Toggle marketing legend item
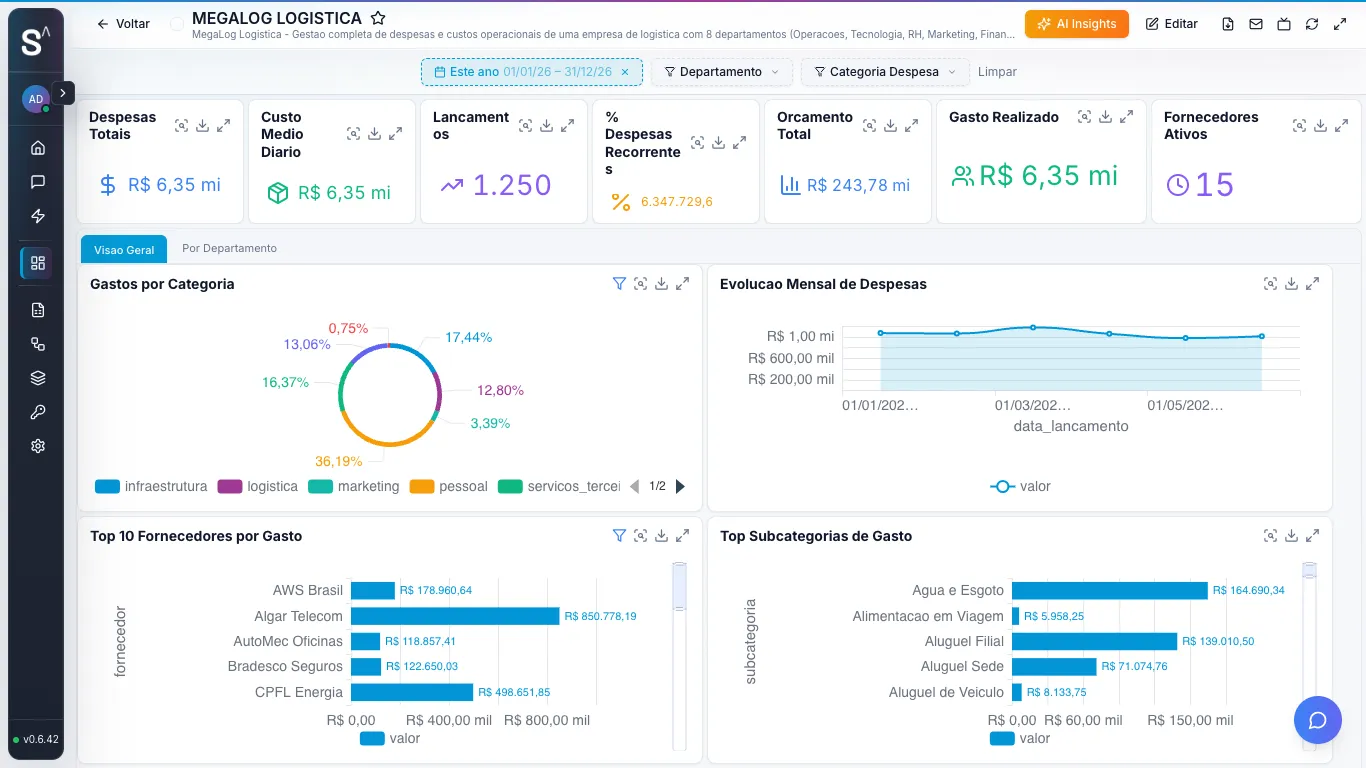 [353, 487]
